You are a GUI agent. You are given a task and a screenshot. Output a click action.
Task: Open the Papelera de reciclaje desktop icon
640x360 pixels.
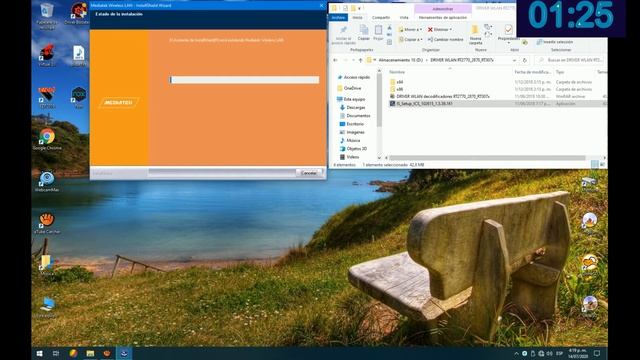coord(47,16)
